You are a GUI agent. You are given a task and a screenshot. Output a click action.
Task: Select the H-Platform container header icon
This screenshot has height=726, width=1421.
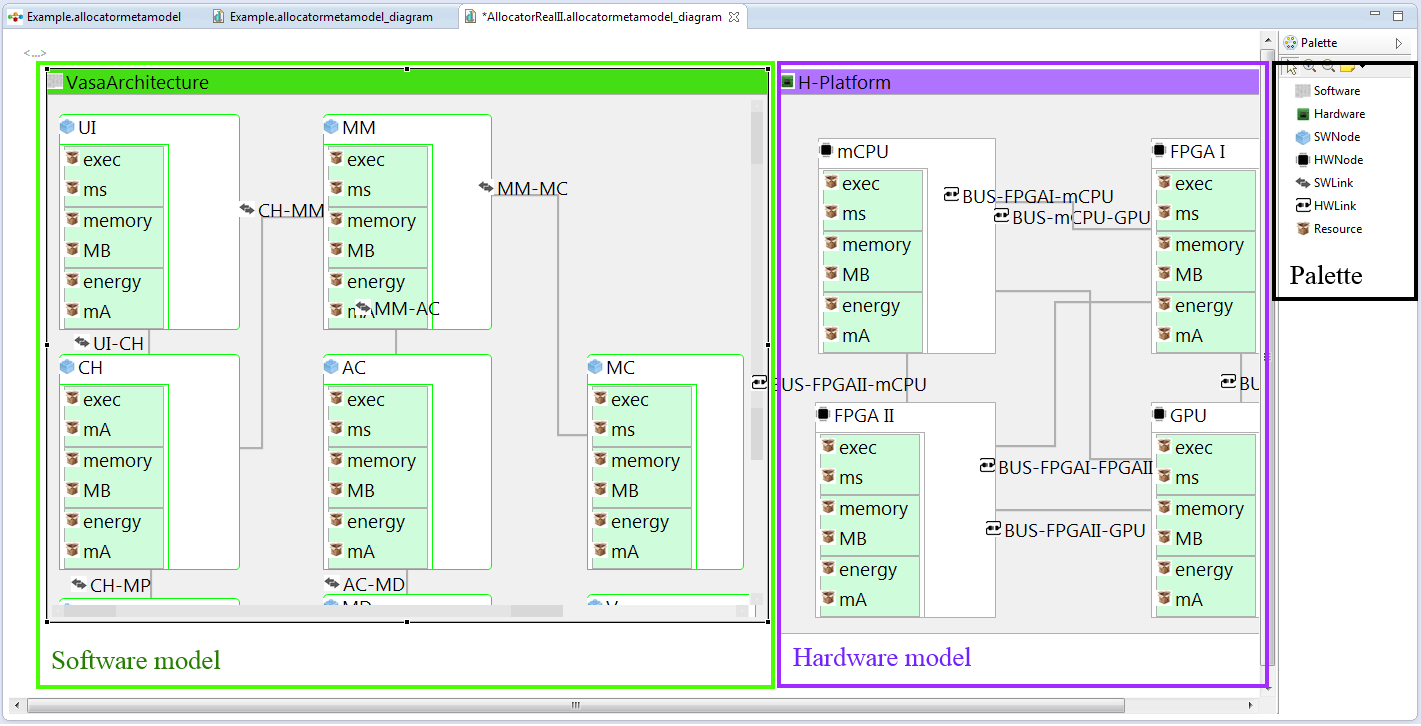(x=787, y=82)
